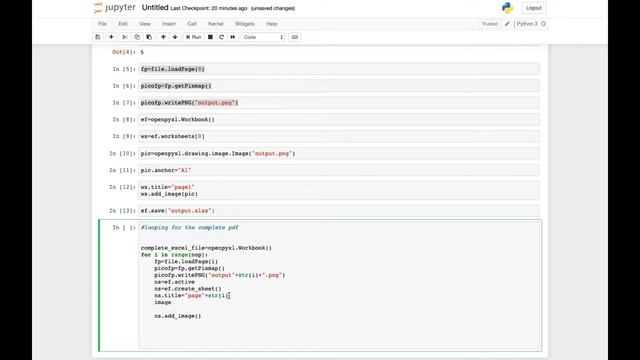The height and width of the screenshot is (360, 640).
Task: Select cell In [9] ws=ef.worksheets[0]
Action: point(338,136)
